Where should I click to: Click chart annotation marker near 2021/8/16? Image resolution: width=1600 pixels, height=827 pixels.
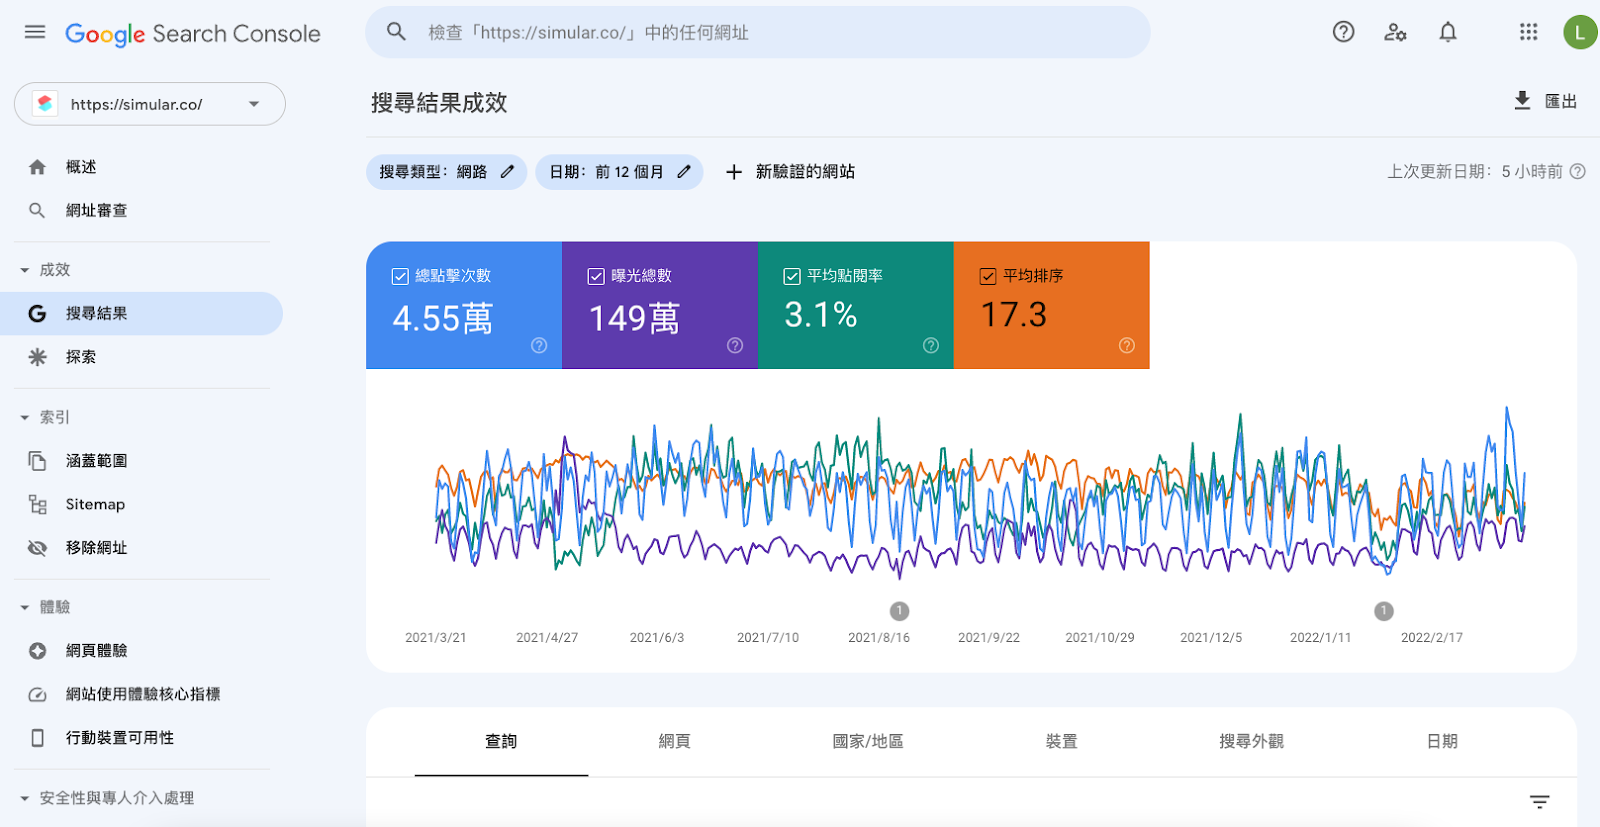[x=899, y=611]
